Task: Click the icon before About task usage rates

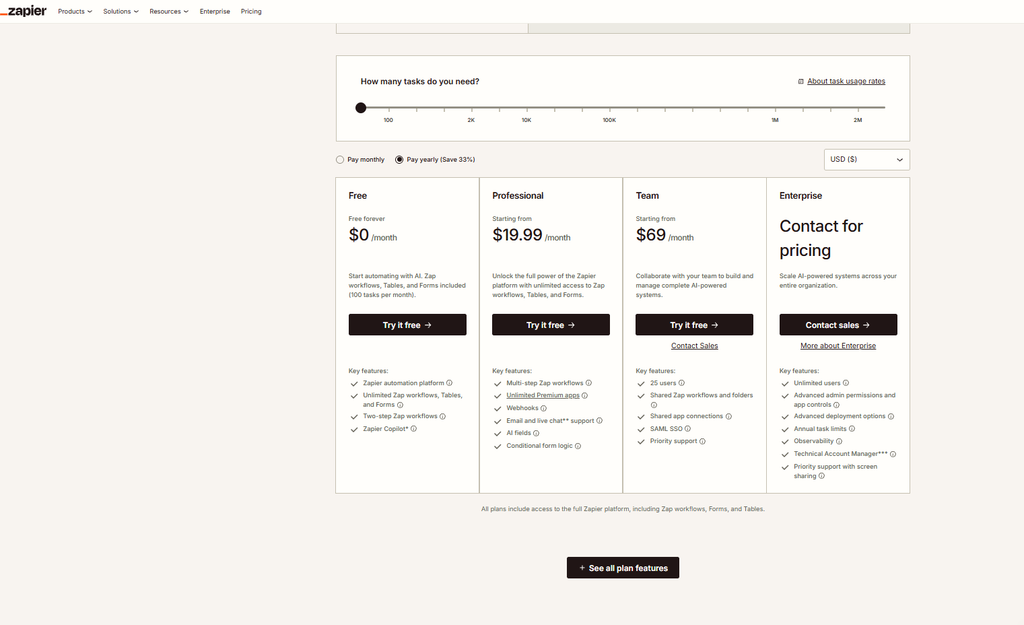Action: click(801, 82)
